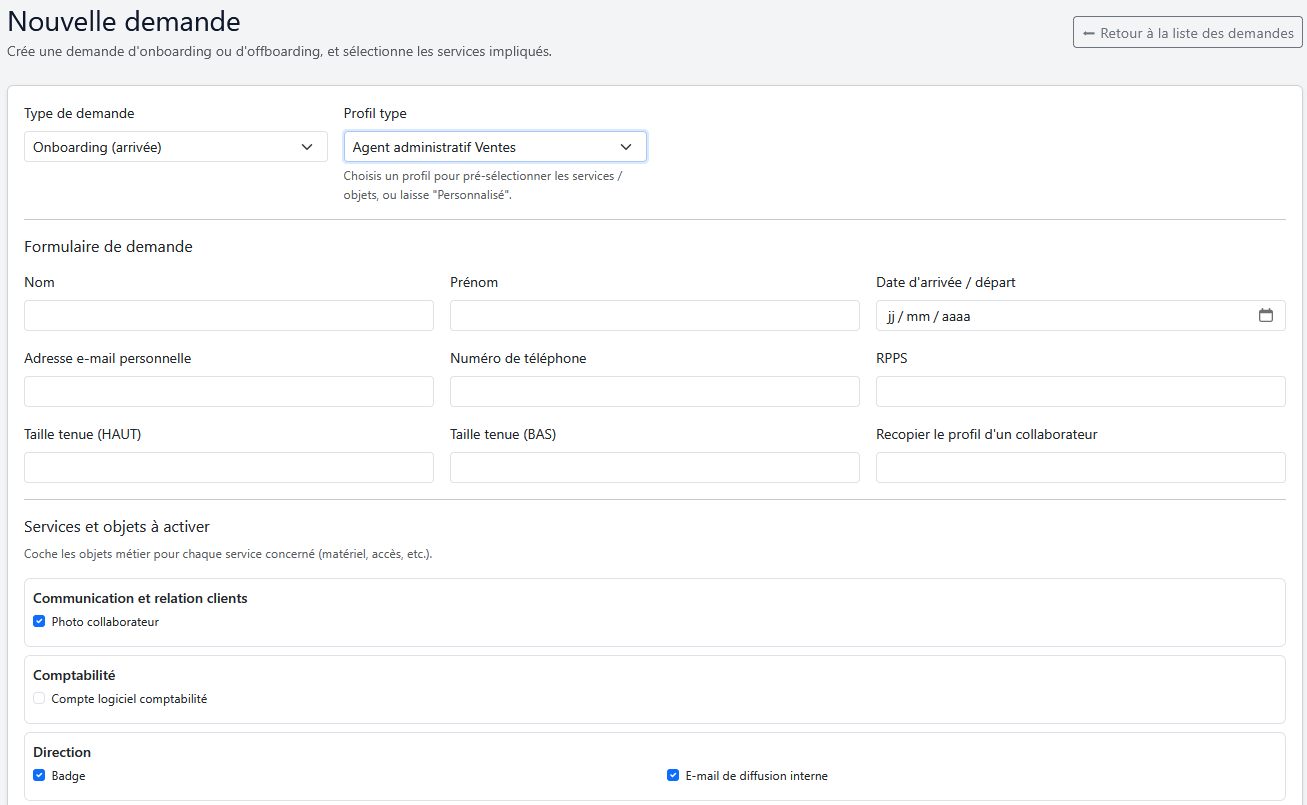Image resolution: width=1307 pixels, height=805 pixels.
Task: Focus the Taille tenue (HAUT) field
Action: pos(229,468)
